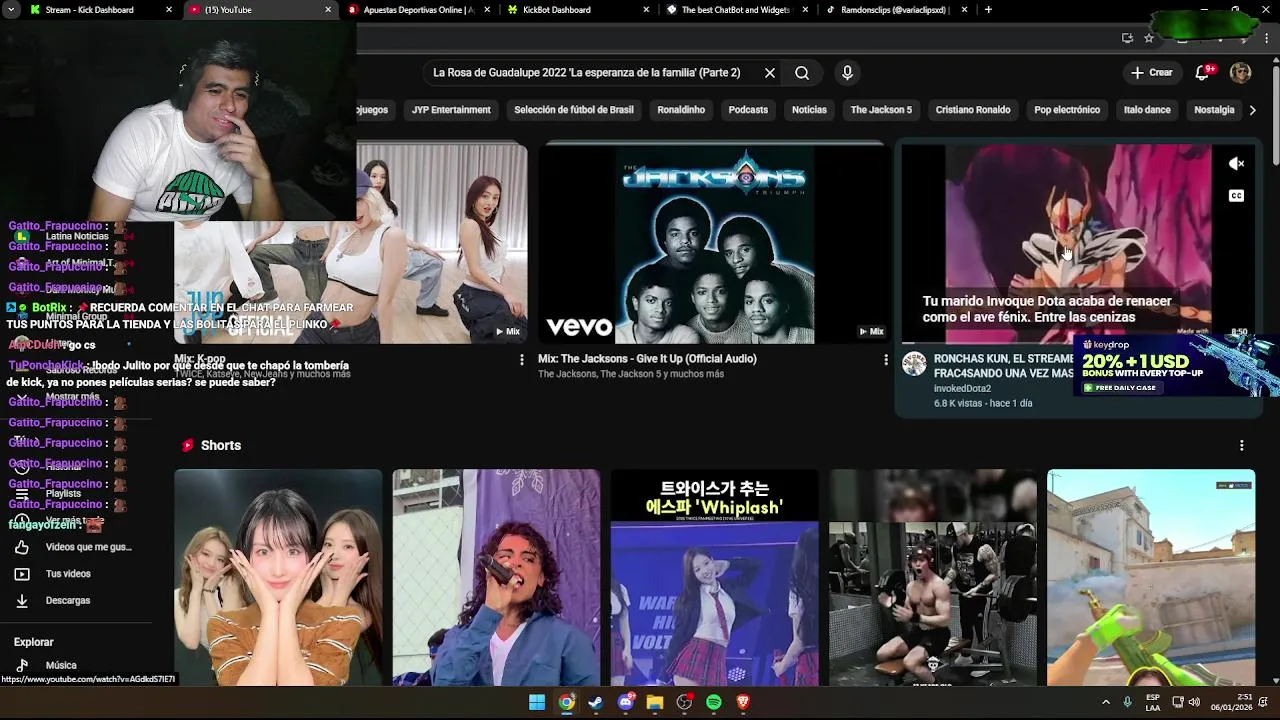1280x720 pixels.
Task: Open a new browser tab
Action: [x=988, y=10]
